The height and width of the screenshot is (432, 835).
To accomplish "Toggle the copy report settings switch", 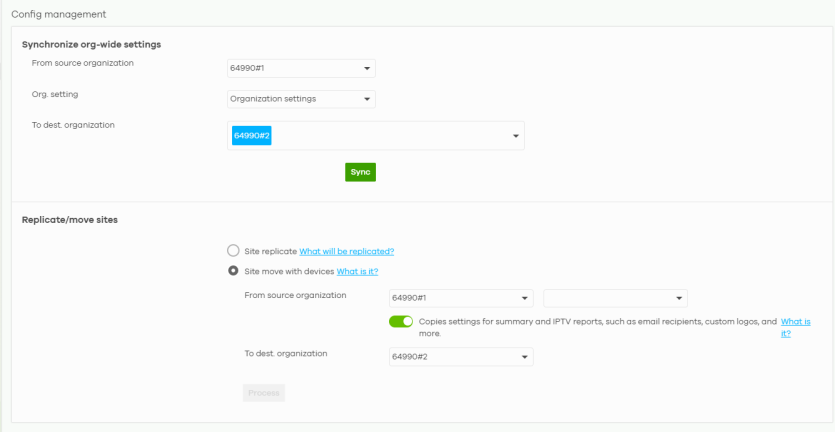I will click(401, 322).
